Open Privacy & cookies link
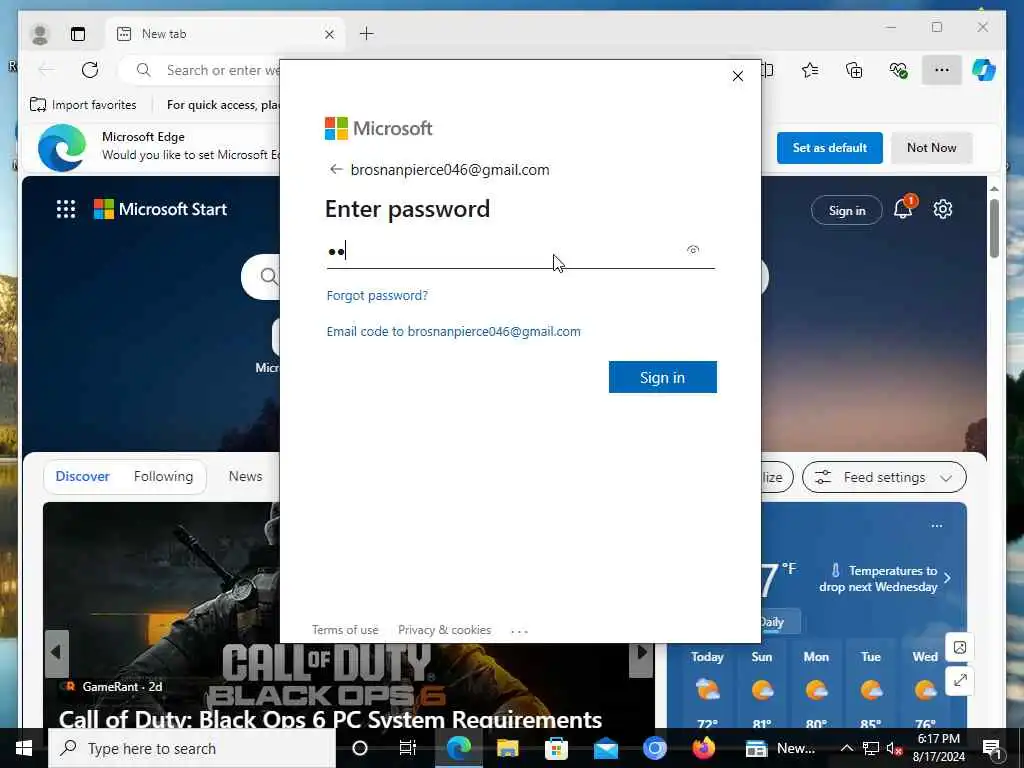The height and width of the screenshot is (768, 1024). pyautogui.click(x=444, y=630)
